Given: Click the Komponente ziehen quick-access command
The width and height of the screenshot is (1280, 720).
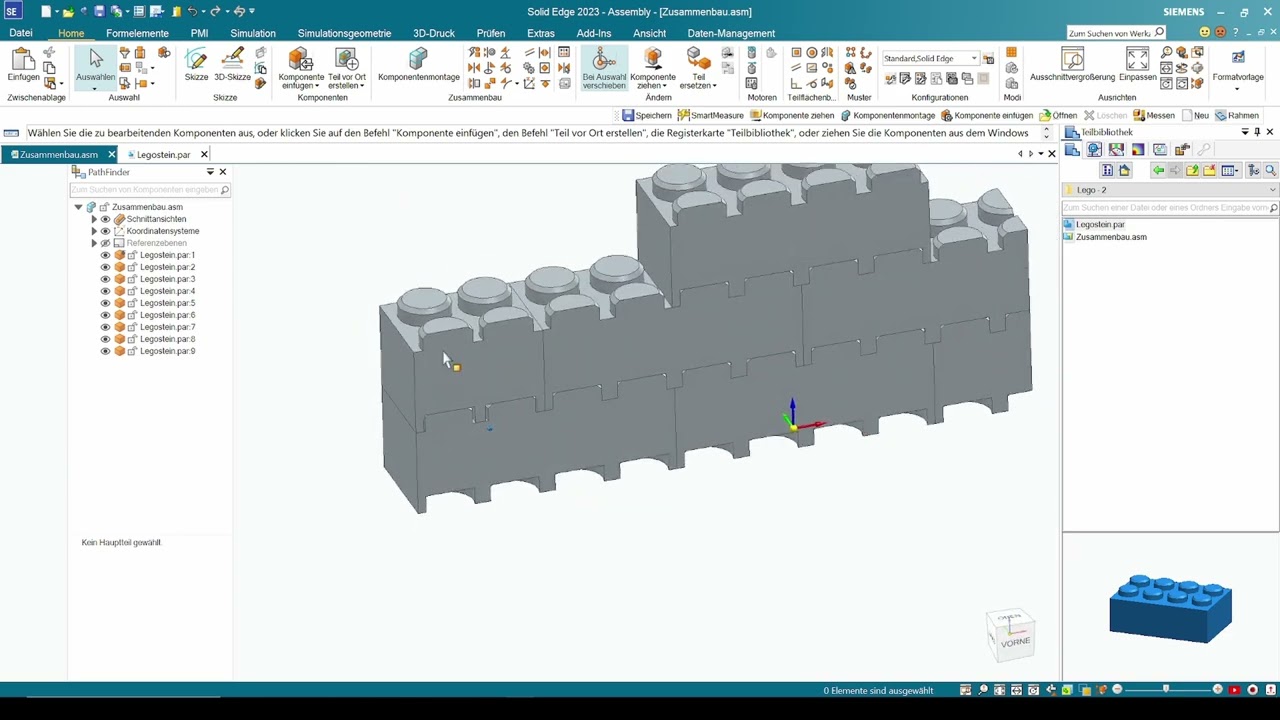Looking at the screenshot, I should coord(792,115).
